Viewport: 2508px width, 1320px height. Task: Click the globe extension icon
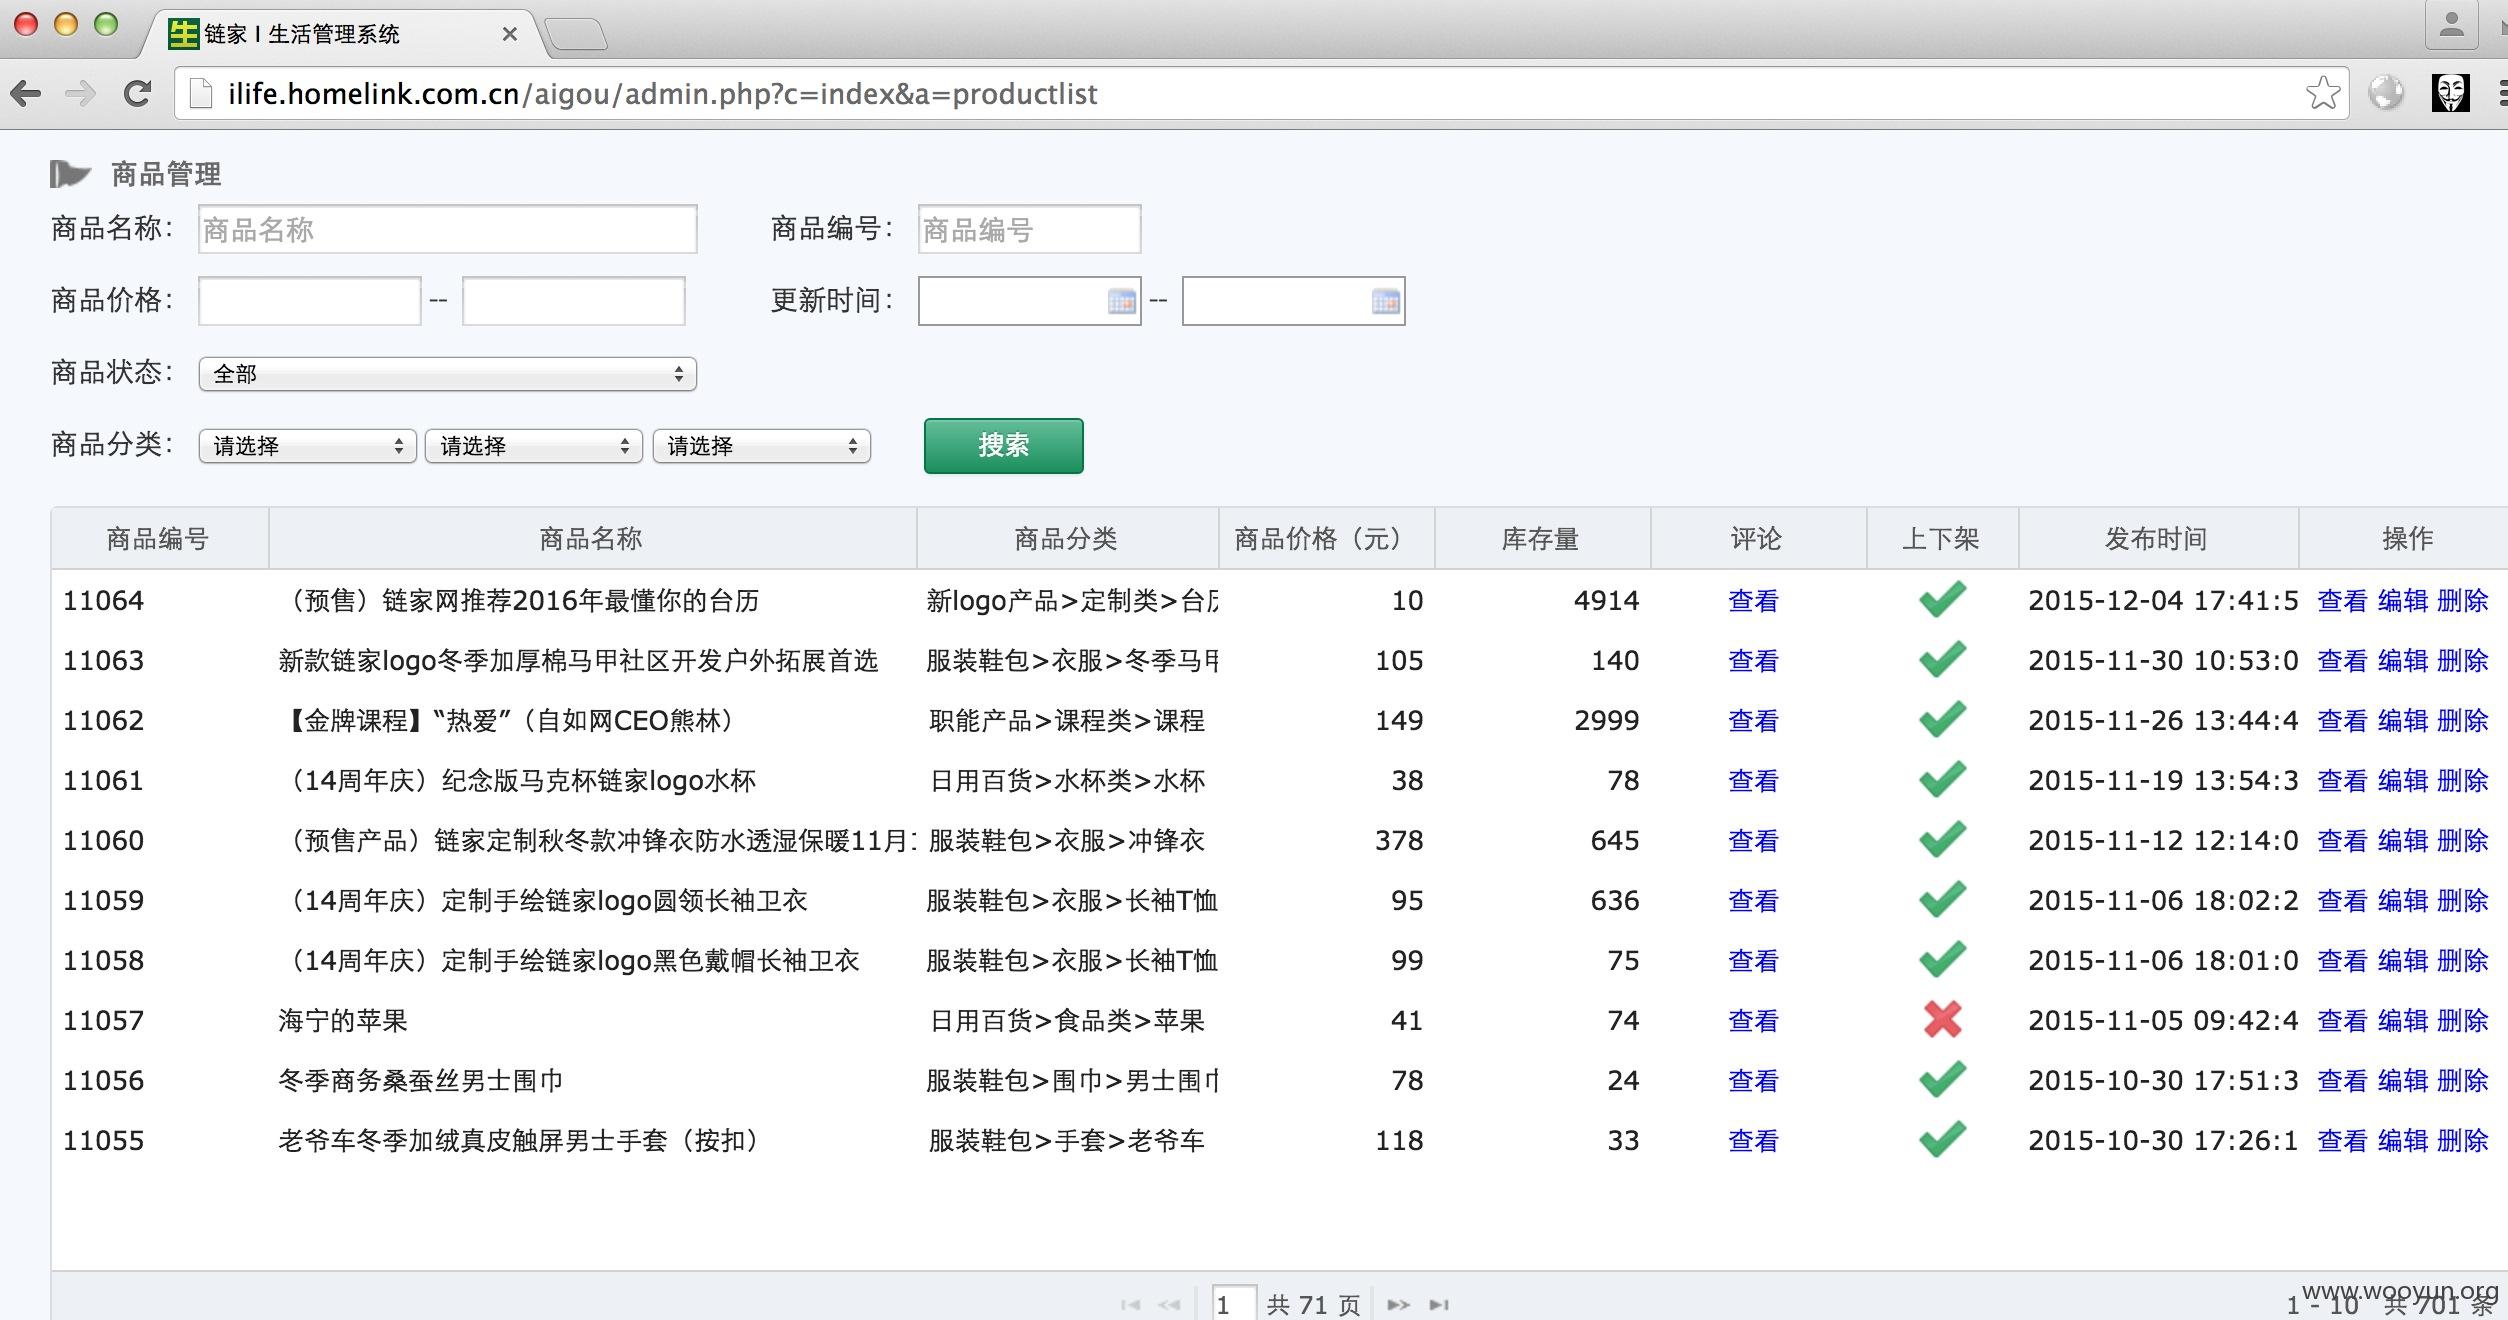(x=2386, y=94)
